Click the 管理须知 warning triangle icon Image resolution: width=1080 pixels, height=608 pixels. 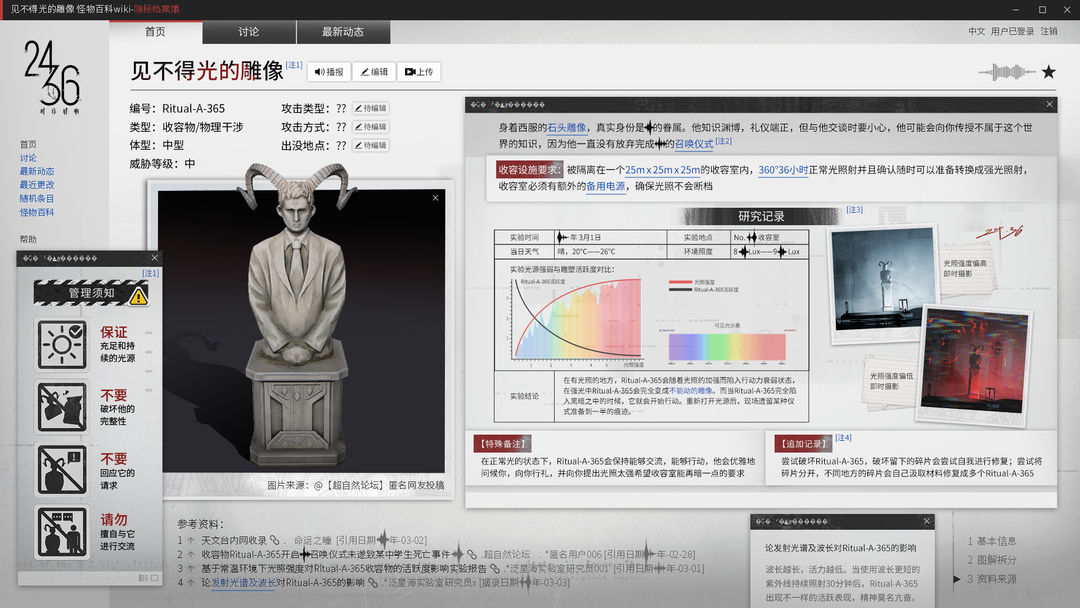pyautogui.click(x=138, y=296)
